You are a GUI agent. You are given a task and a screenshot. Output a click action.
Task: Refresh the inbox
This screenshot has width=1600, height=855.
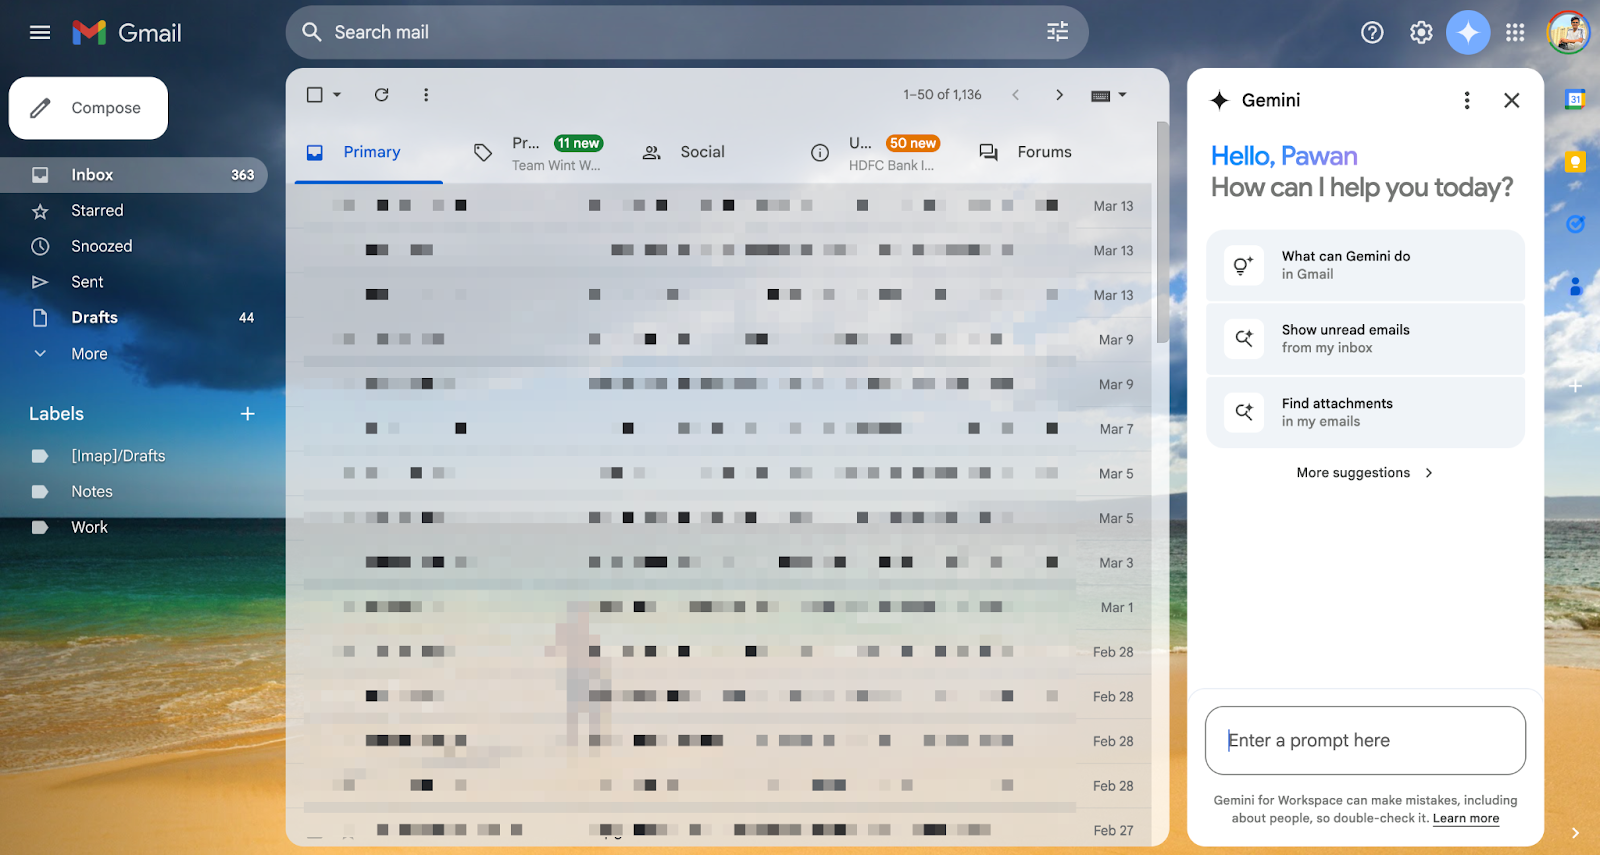[381, 95]
